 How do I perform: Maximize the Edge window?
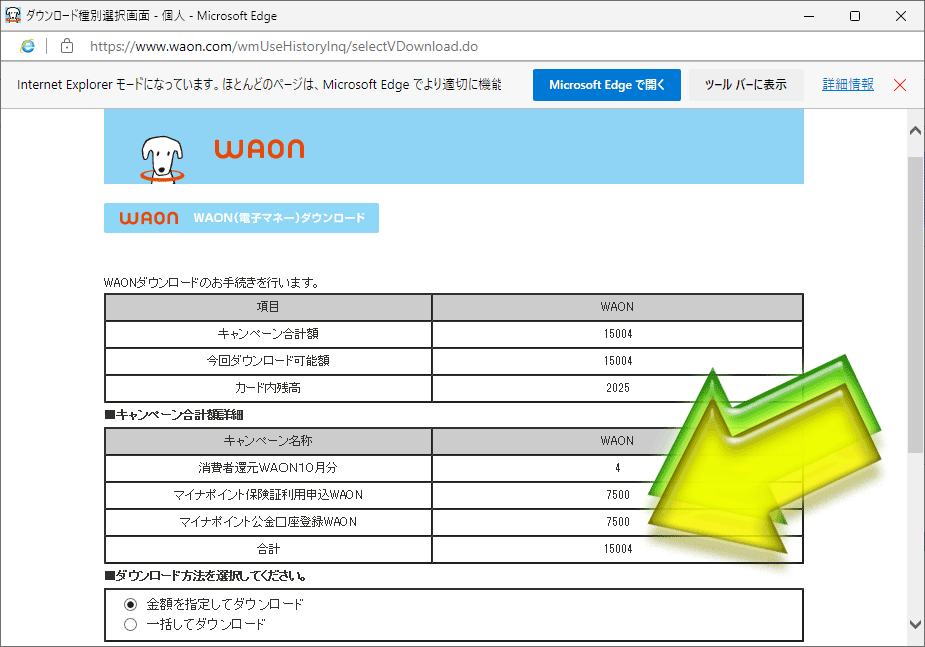[855, 16]
